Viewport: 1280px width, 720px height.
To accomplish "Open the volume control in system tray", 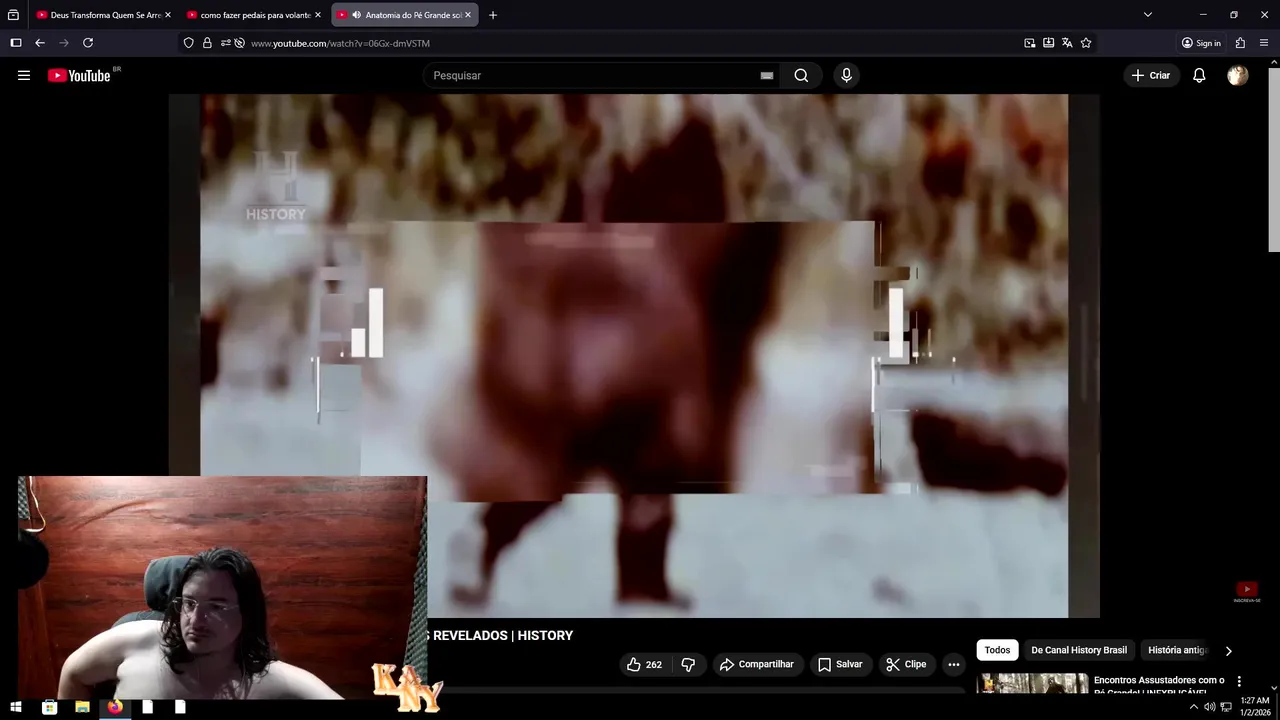I will (1209, 707).
